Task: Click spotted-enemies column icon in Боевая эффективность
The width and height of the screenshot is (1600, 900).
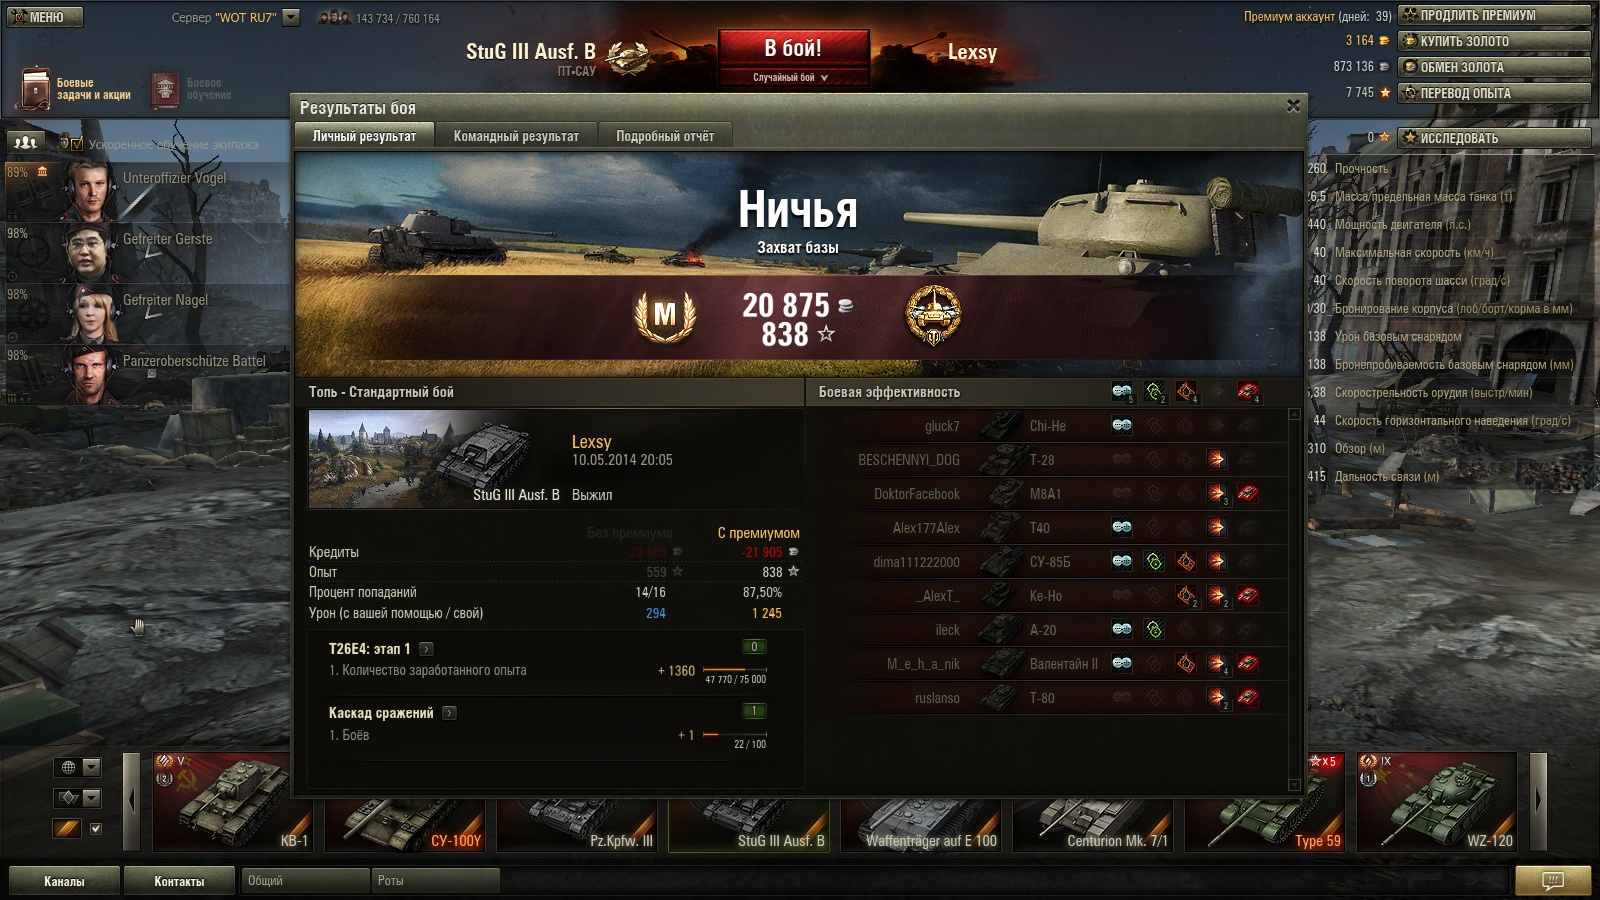Action: (x=1122, y=392)
